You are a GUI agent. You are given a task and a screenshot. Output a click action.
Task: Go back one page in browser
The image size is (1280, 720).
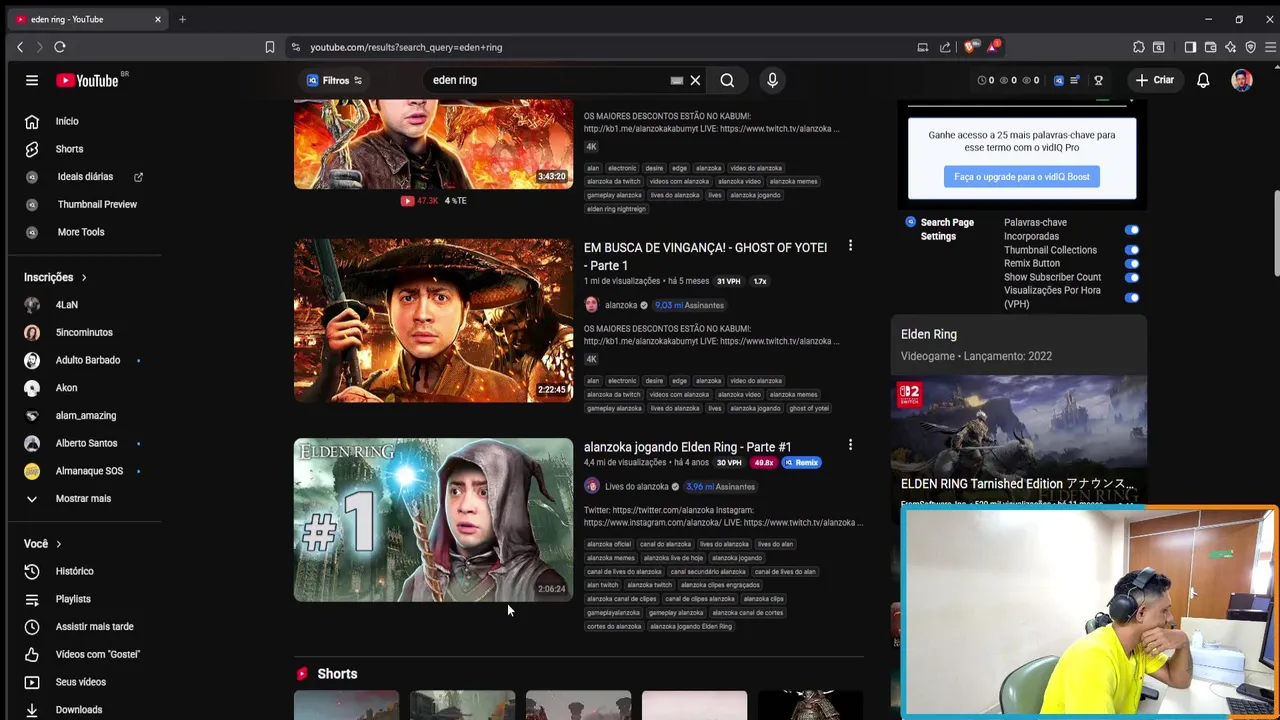click(20, 47)
